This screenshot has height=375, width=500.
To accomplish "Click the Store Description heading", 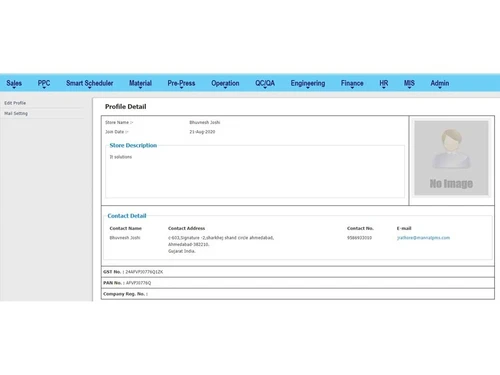I will (133, 145).
